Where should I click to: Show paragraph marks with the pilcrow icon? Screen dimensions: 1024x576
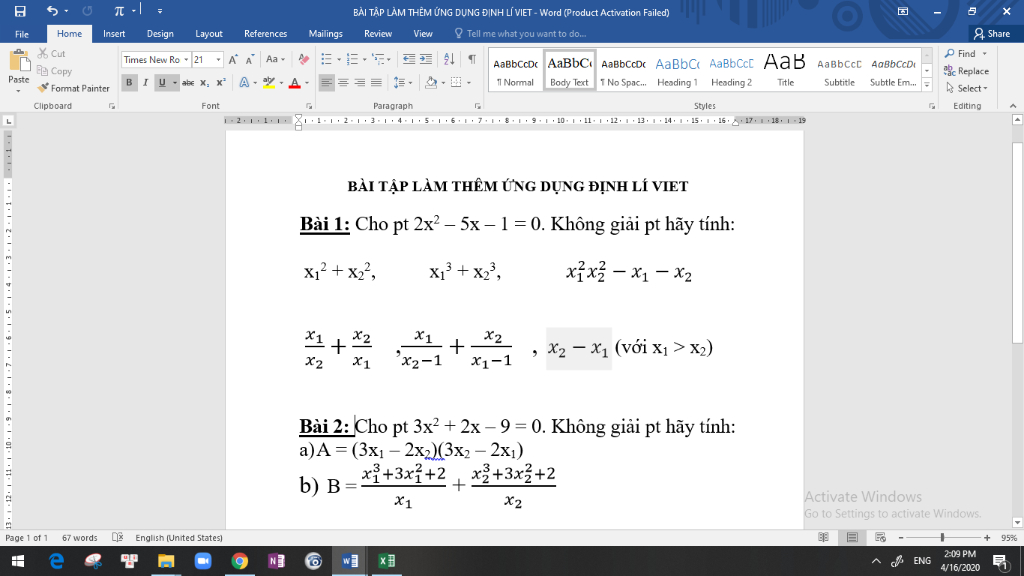coord(472,59)
